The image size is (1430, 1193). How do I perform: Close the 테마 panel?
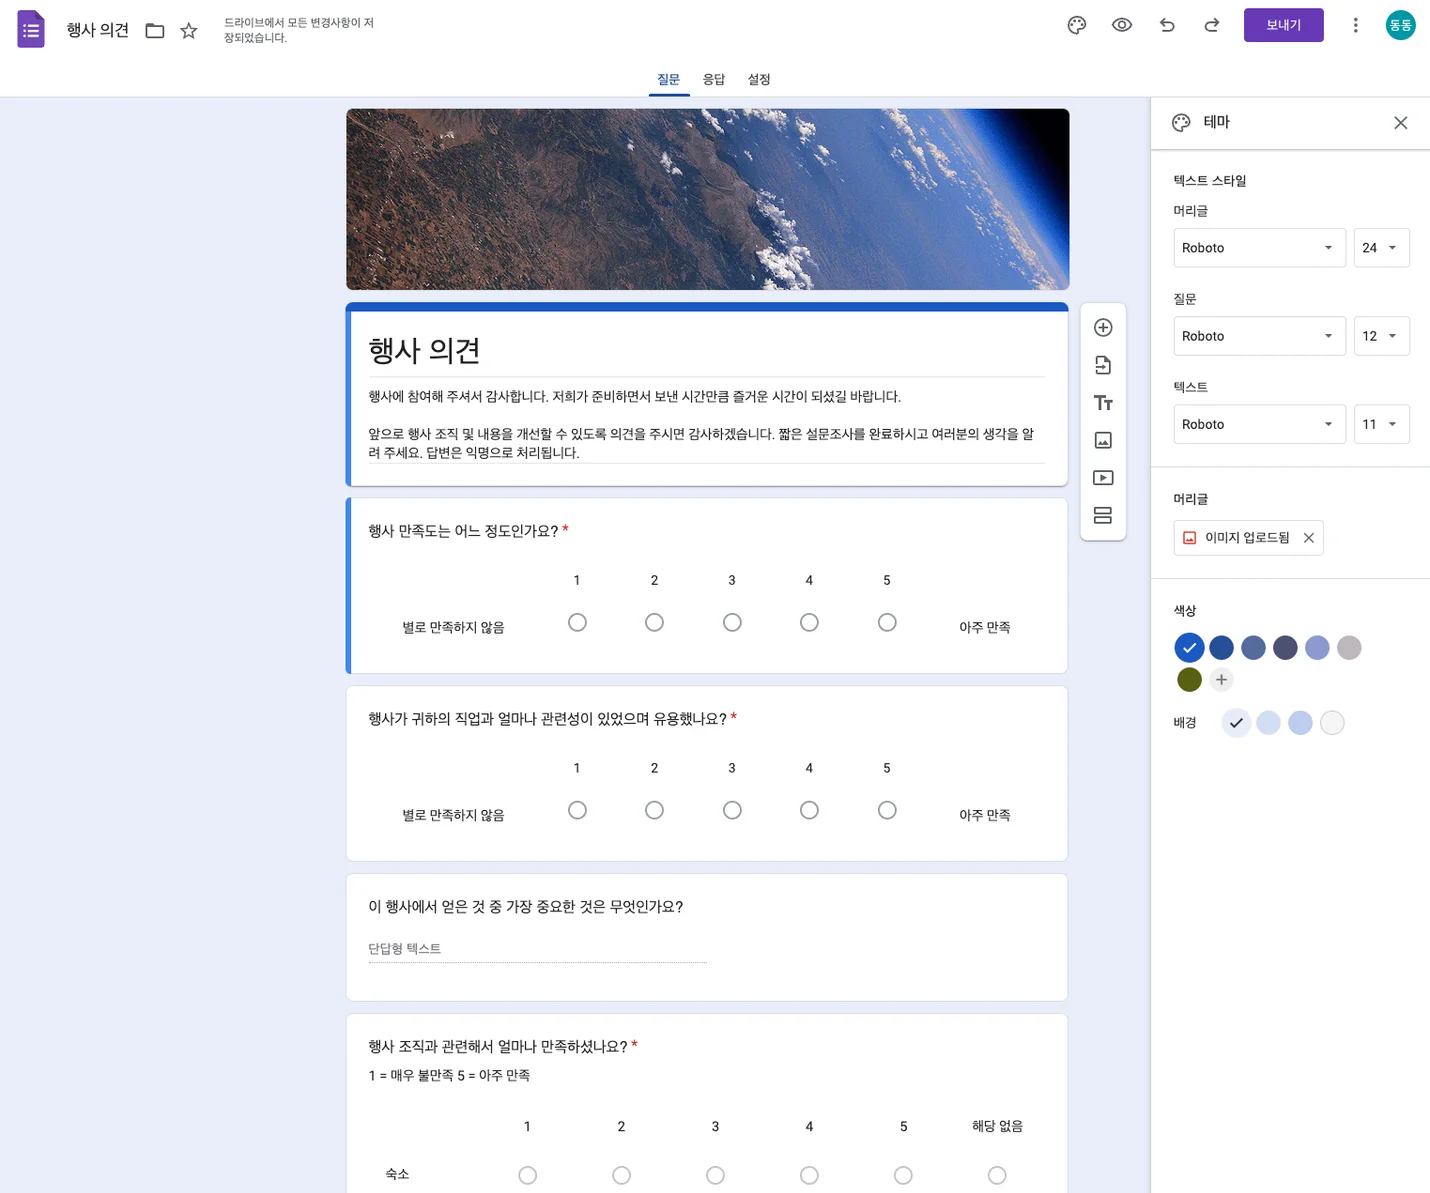pyautogui.click(x=1400, y=123)
